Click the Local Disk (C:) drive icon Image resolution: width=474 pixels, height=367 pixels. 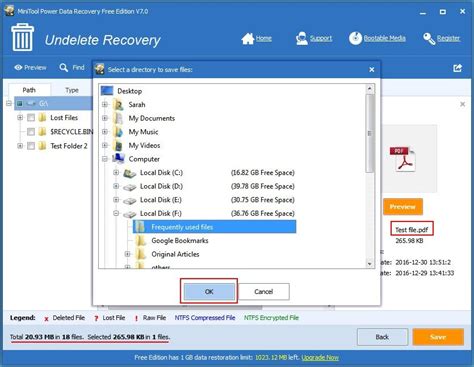pos(130,173)
